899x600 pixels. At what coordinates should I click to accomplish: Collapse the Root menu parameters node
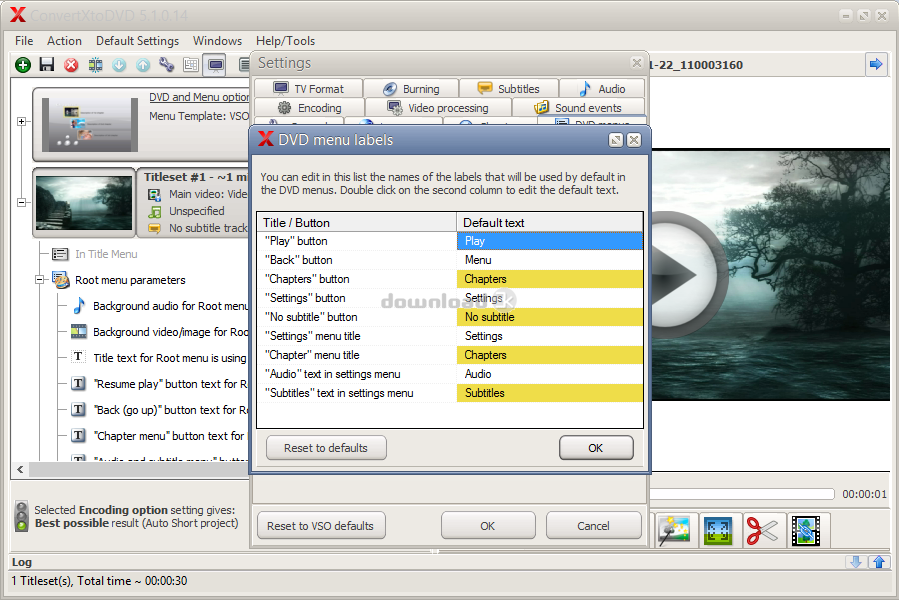40,280
